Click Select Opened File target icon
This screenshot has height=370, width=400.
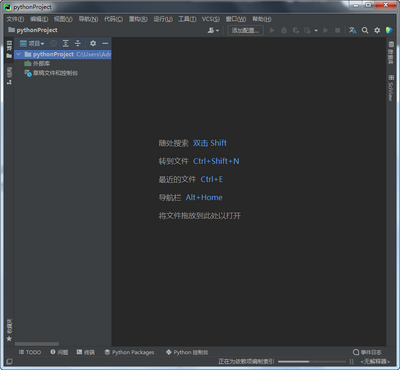[53, 43]
